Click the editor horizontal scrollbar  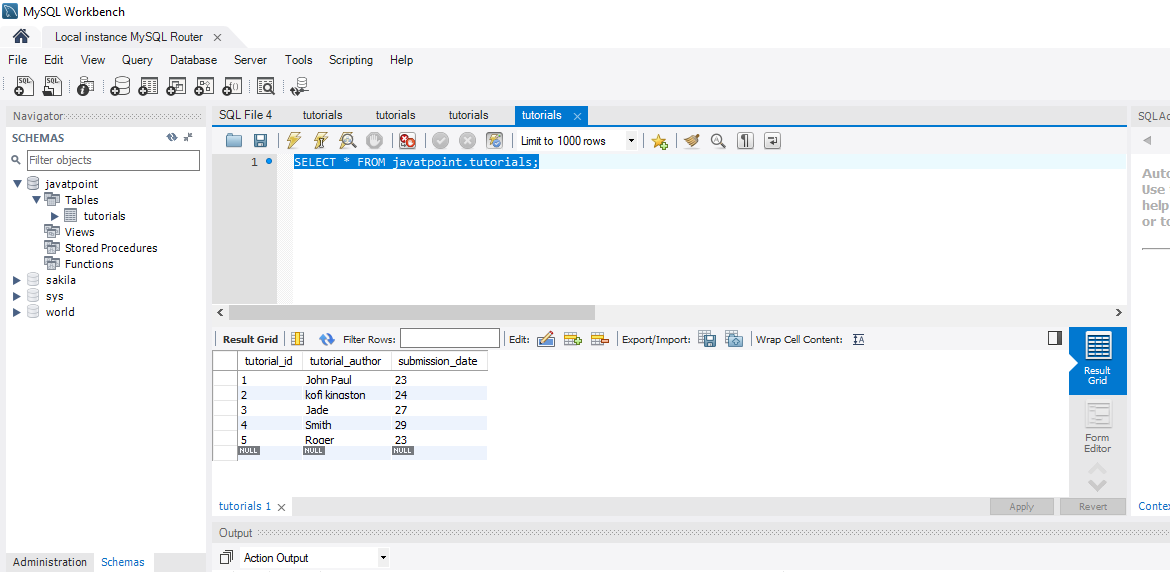click(412, 312)
